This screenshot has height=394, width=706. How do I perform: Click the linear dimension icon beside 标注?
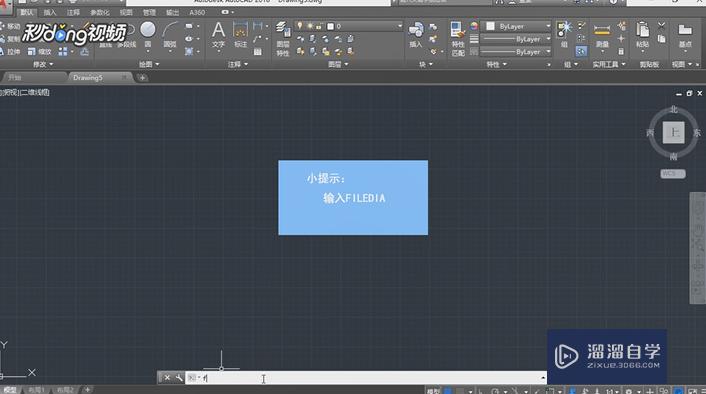pyautogui.click(x=258, y=26)
